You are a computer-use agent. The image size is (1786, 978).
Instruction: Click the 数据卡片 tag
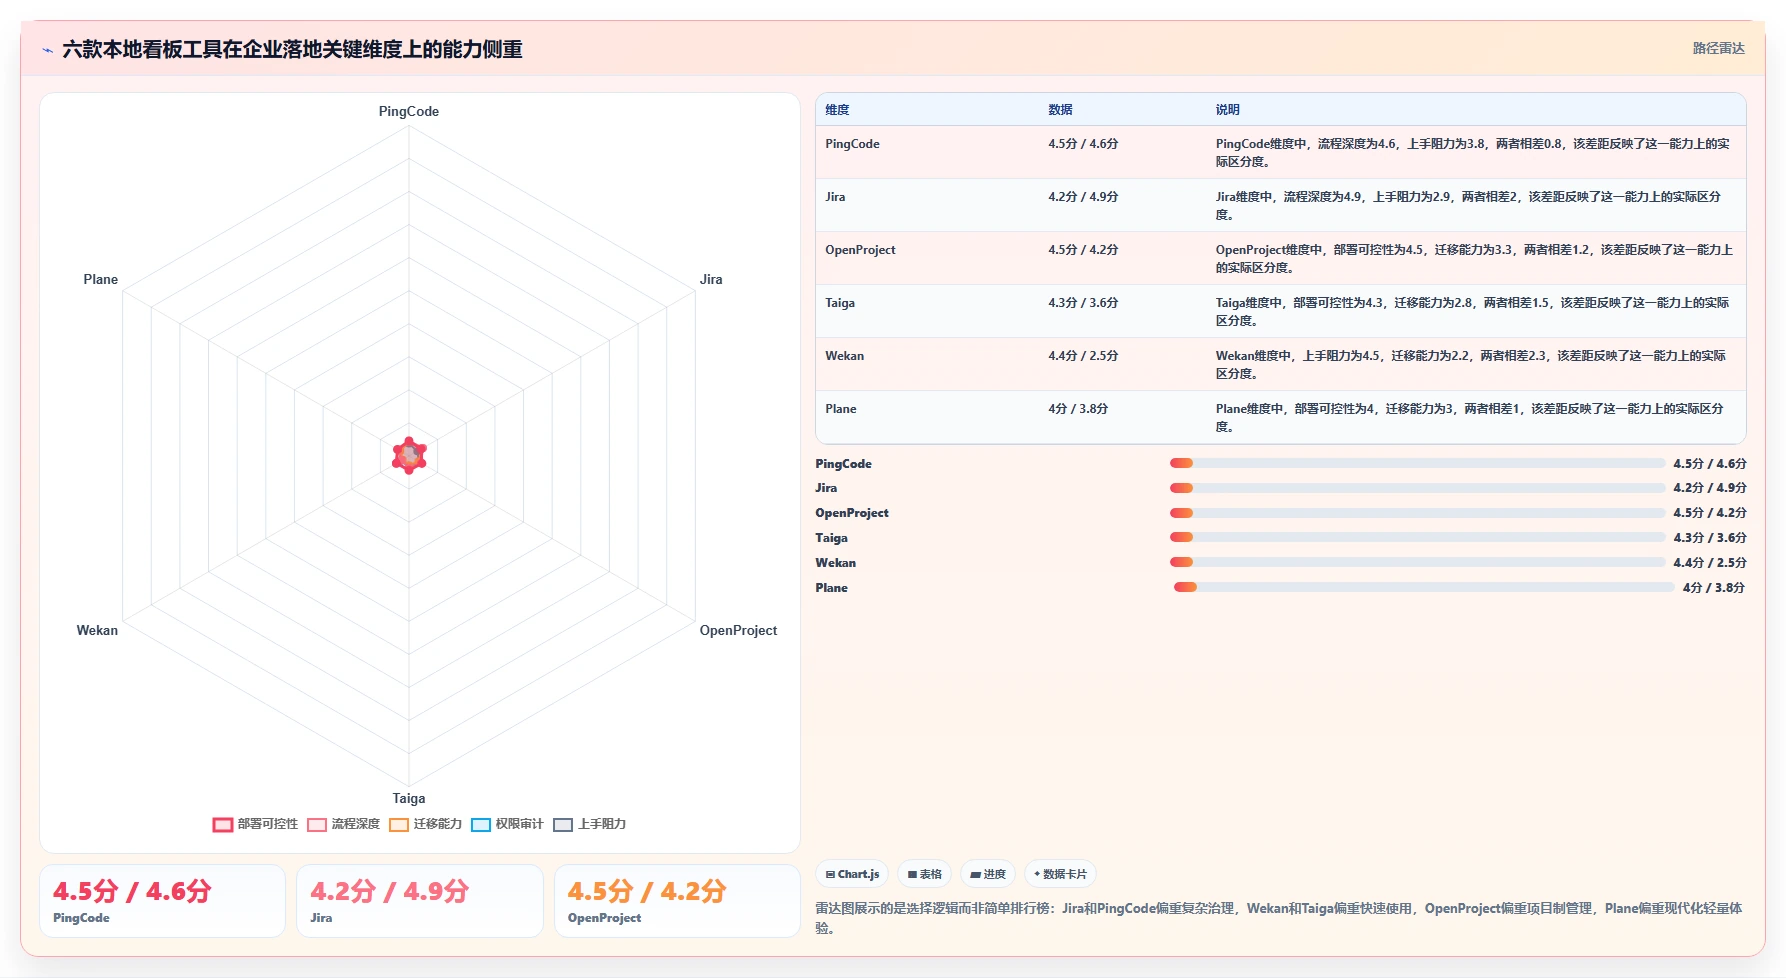click(1060, 874)
